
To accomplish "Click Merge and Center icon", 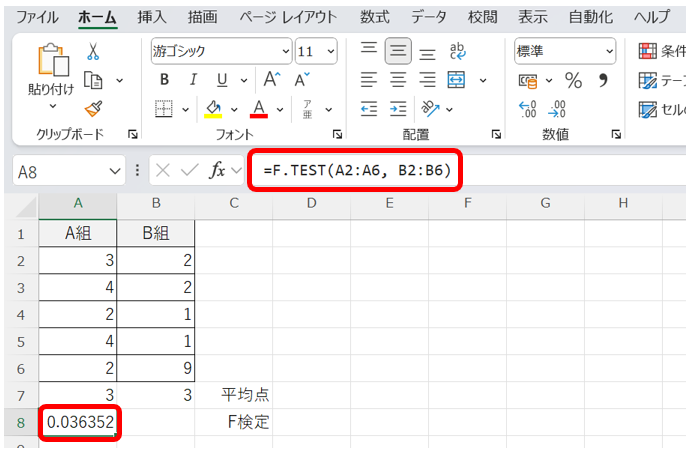I will (456, 80).
